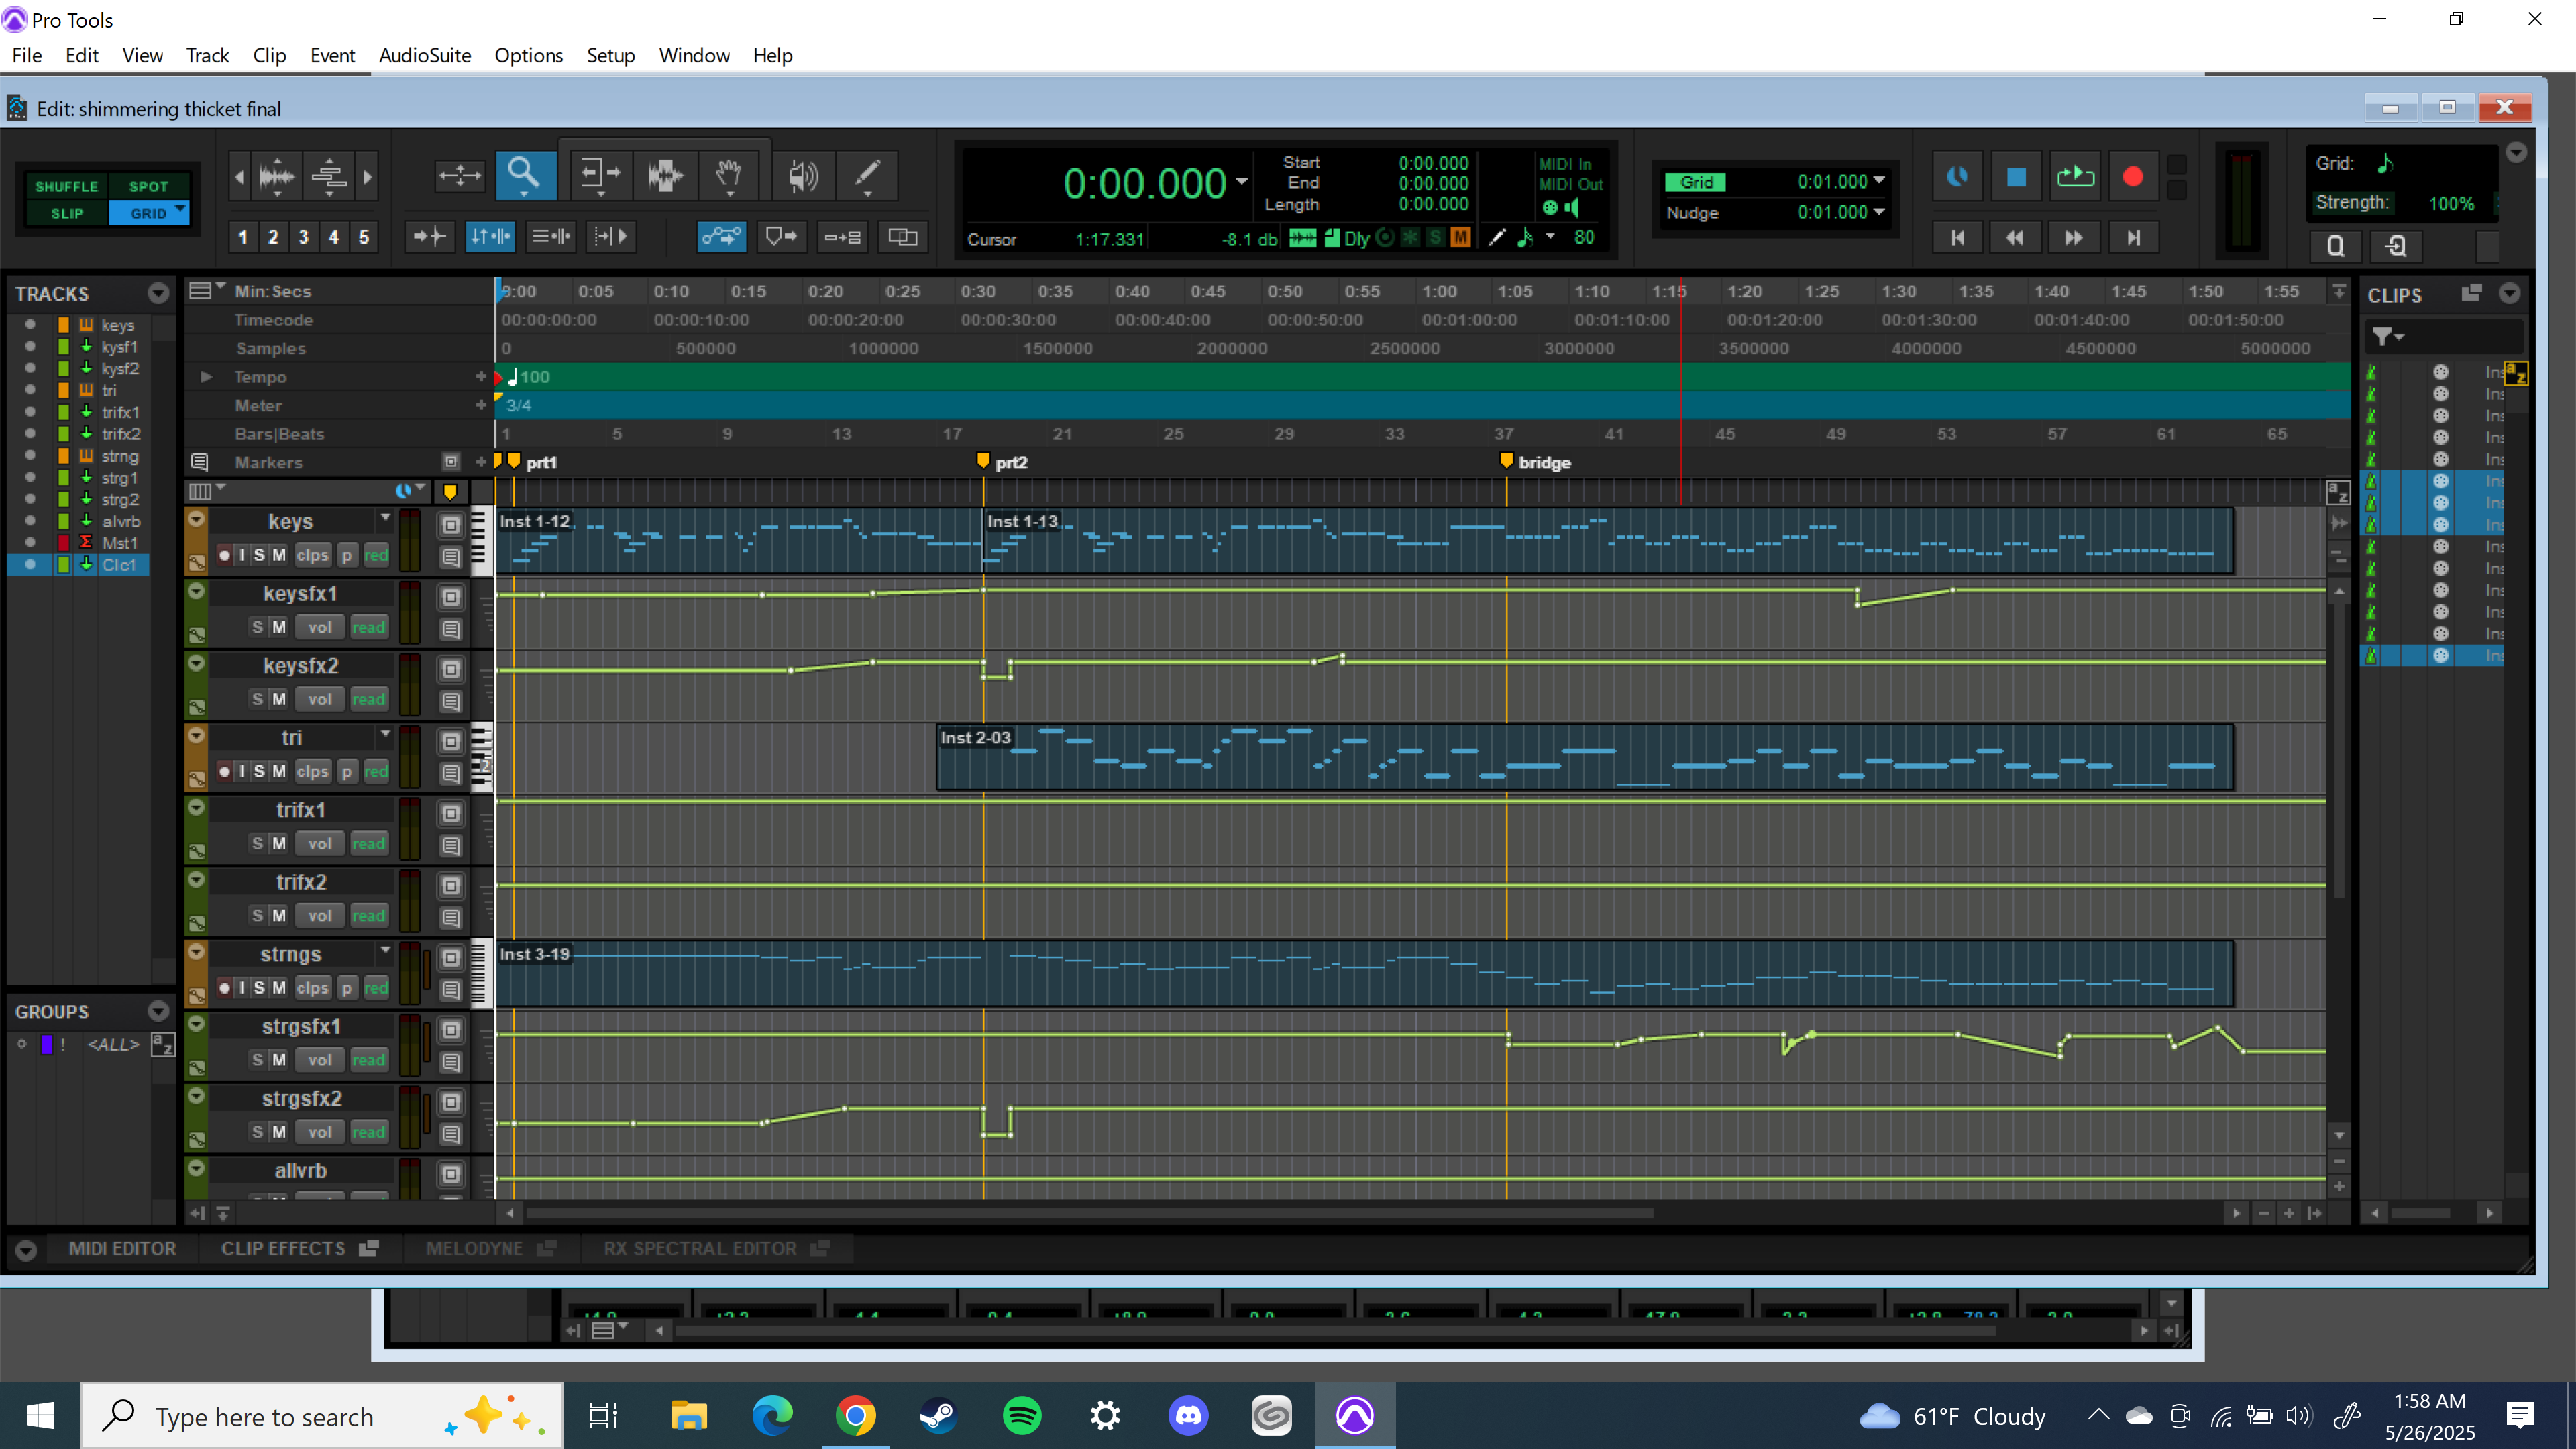The width and height of the screenshot is (2576, 1449).
Task: Mute the keysfx1 track
Action: click(x=279, y=627)
